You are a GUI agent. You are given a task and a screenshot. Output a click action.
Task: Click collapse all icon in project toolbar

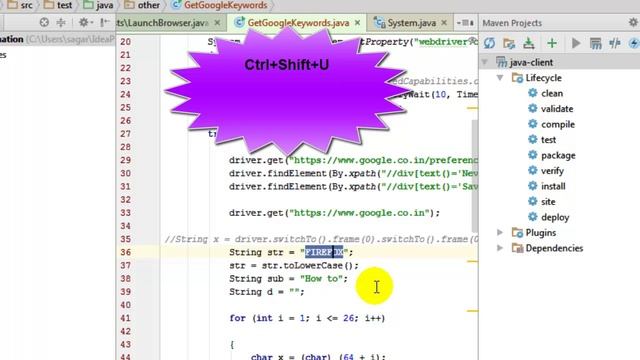[61, 22]
